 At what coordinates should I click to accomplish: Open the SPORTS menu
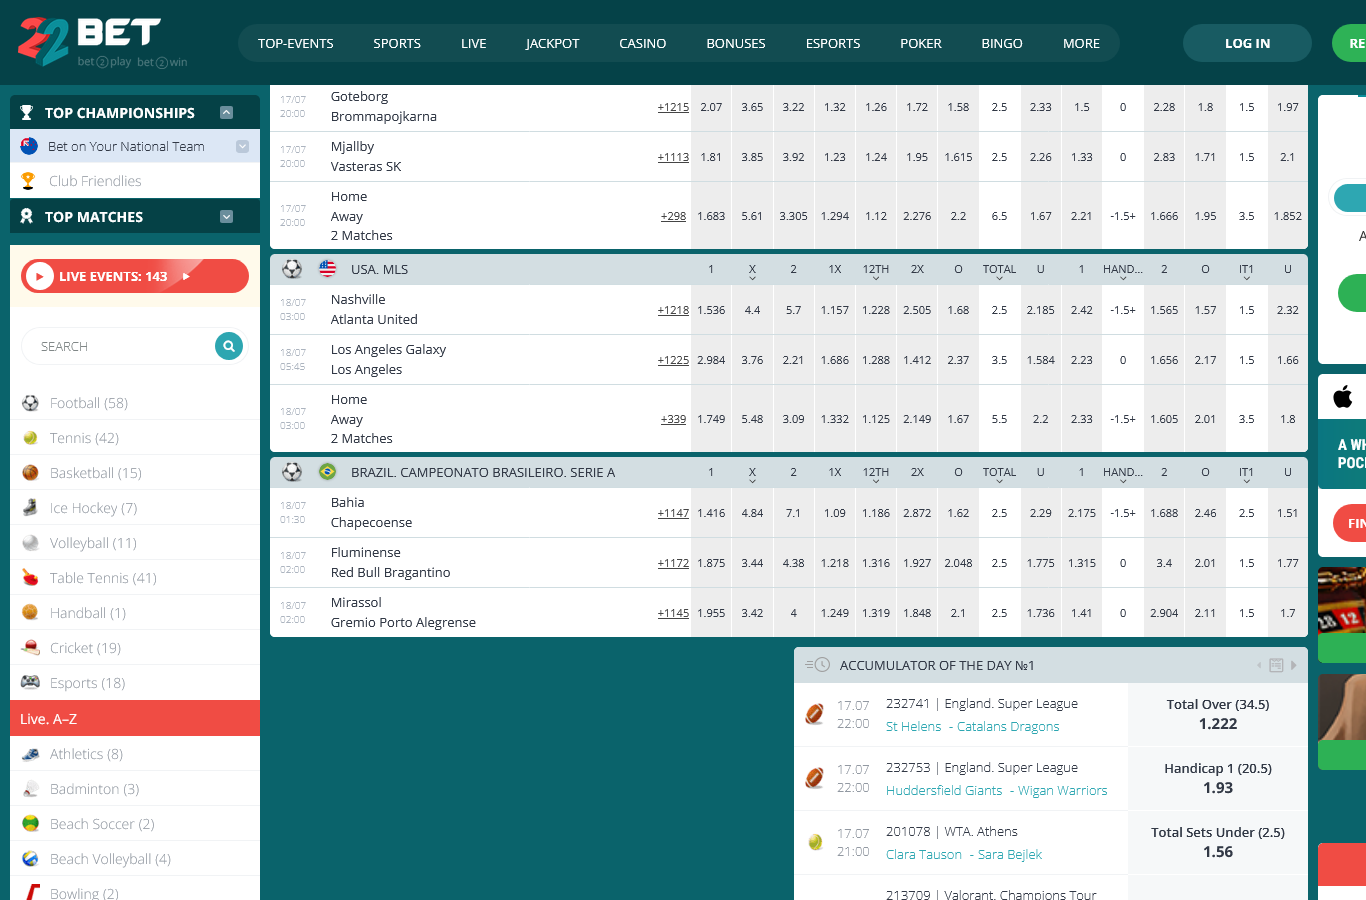pyautogui.click(x=397, y=43)
